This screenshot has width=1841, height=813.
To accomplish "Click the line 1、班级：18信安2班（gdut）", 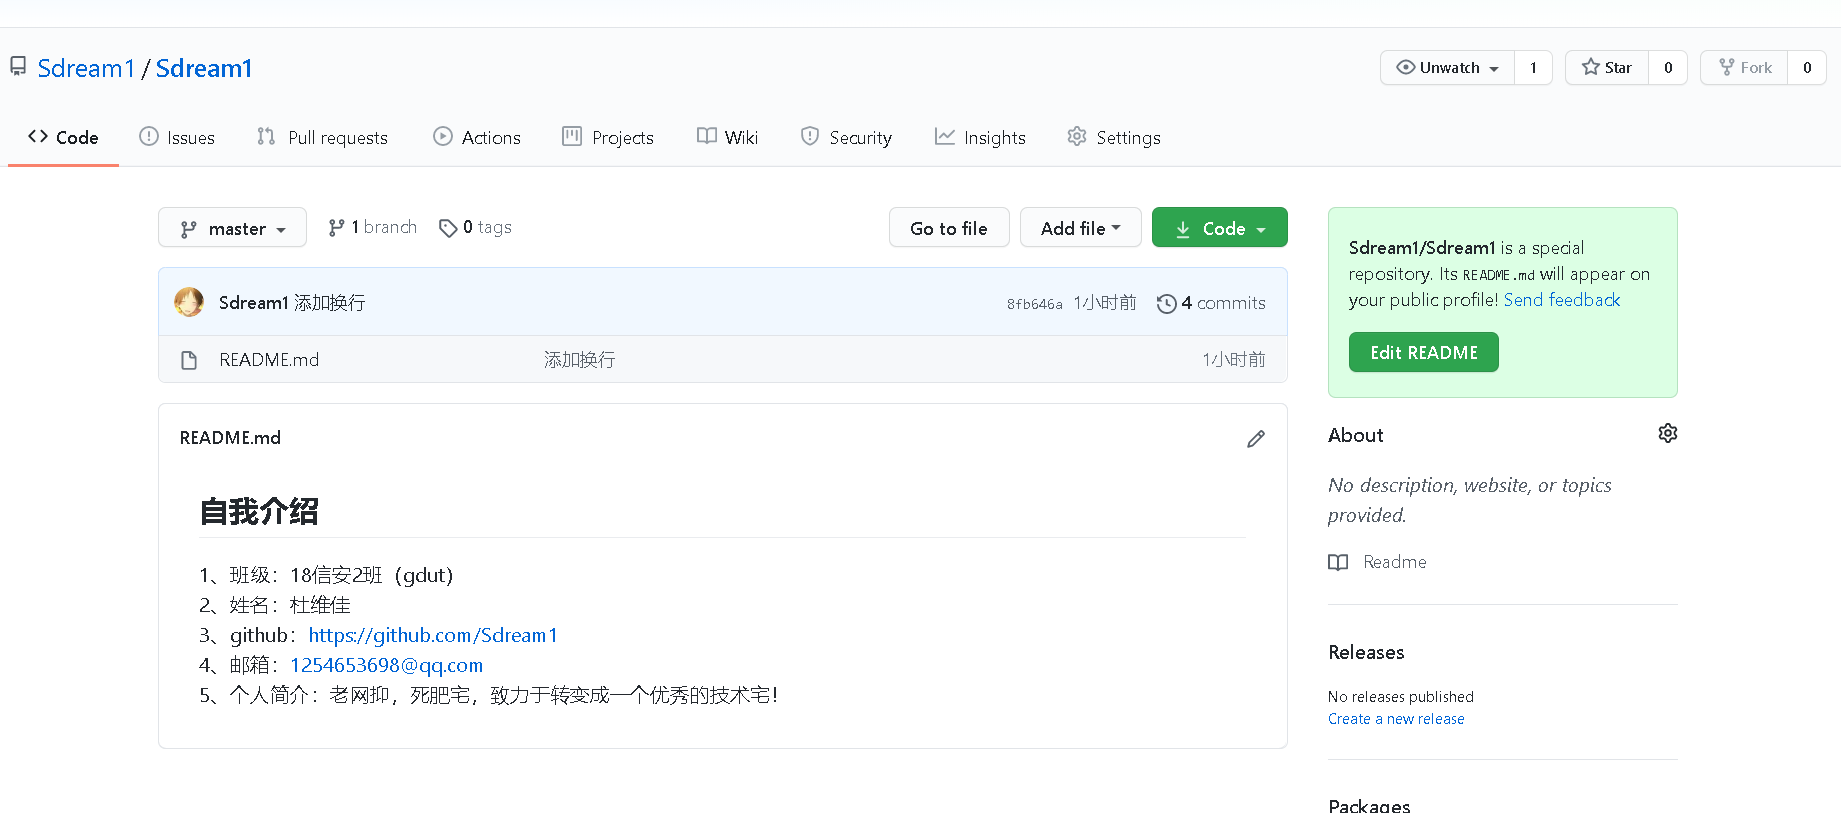I will (327, 575).
